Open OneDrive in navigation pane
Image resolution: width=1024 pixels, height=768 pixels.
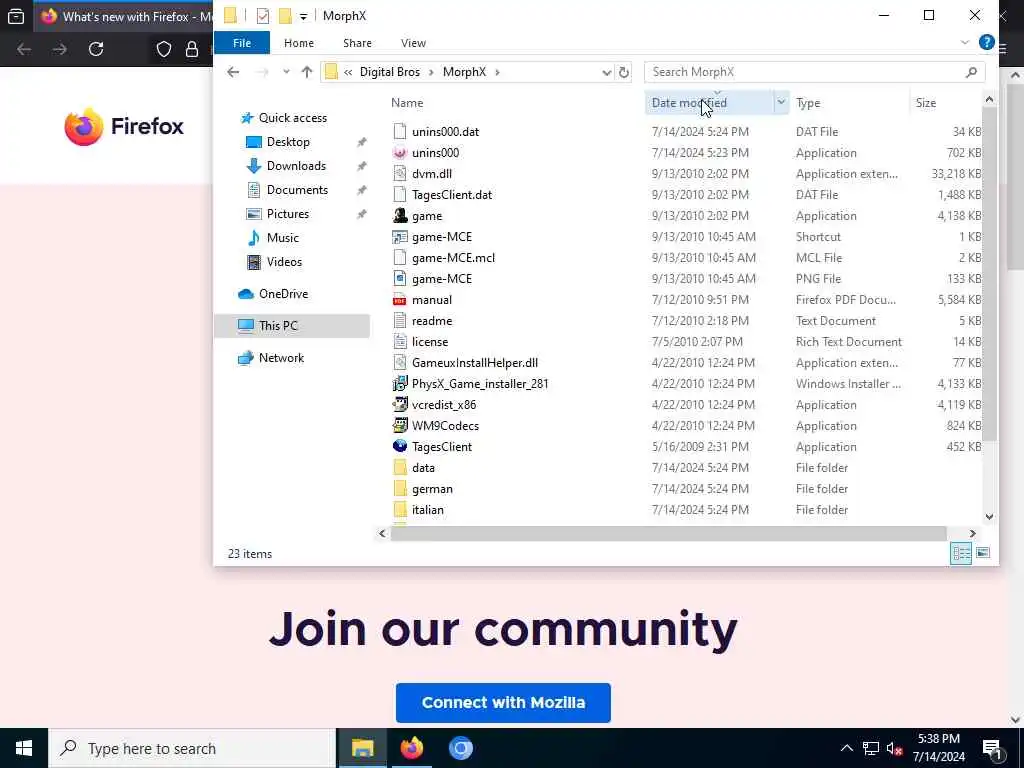283,294
